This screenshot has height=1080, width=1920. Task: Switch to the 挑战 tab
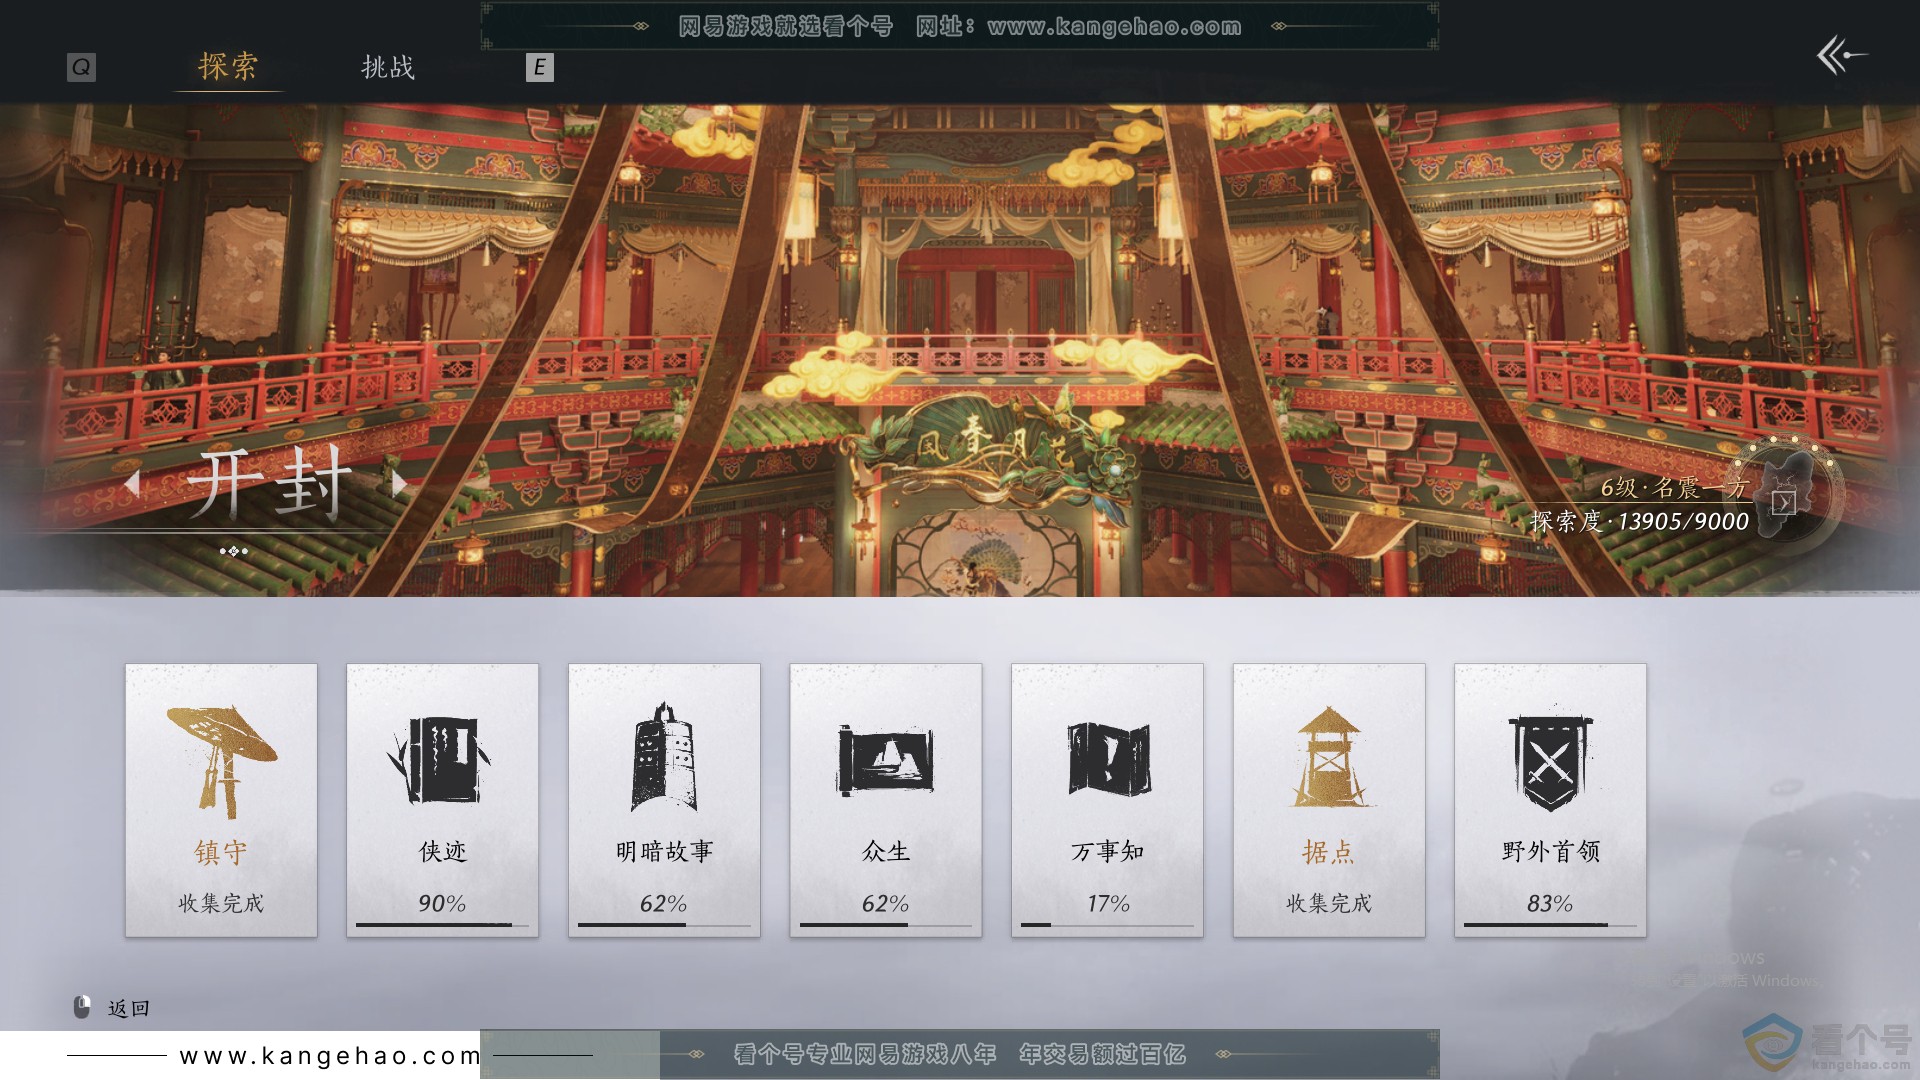click(388, 67)
